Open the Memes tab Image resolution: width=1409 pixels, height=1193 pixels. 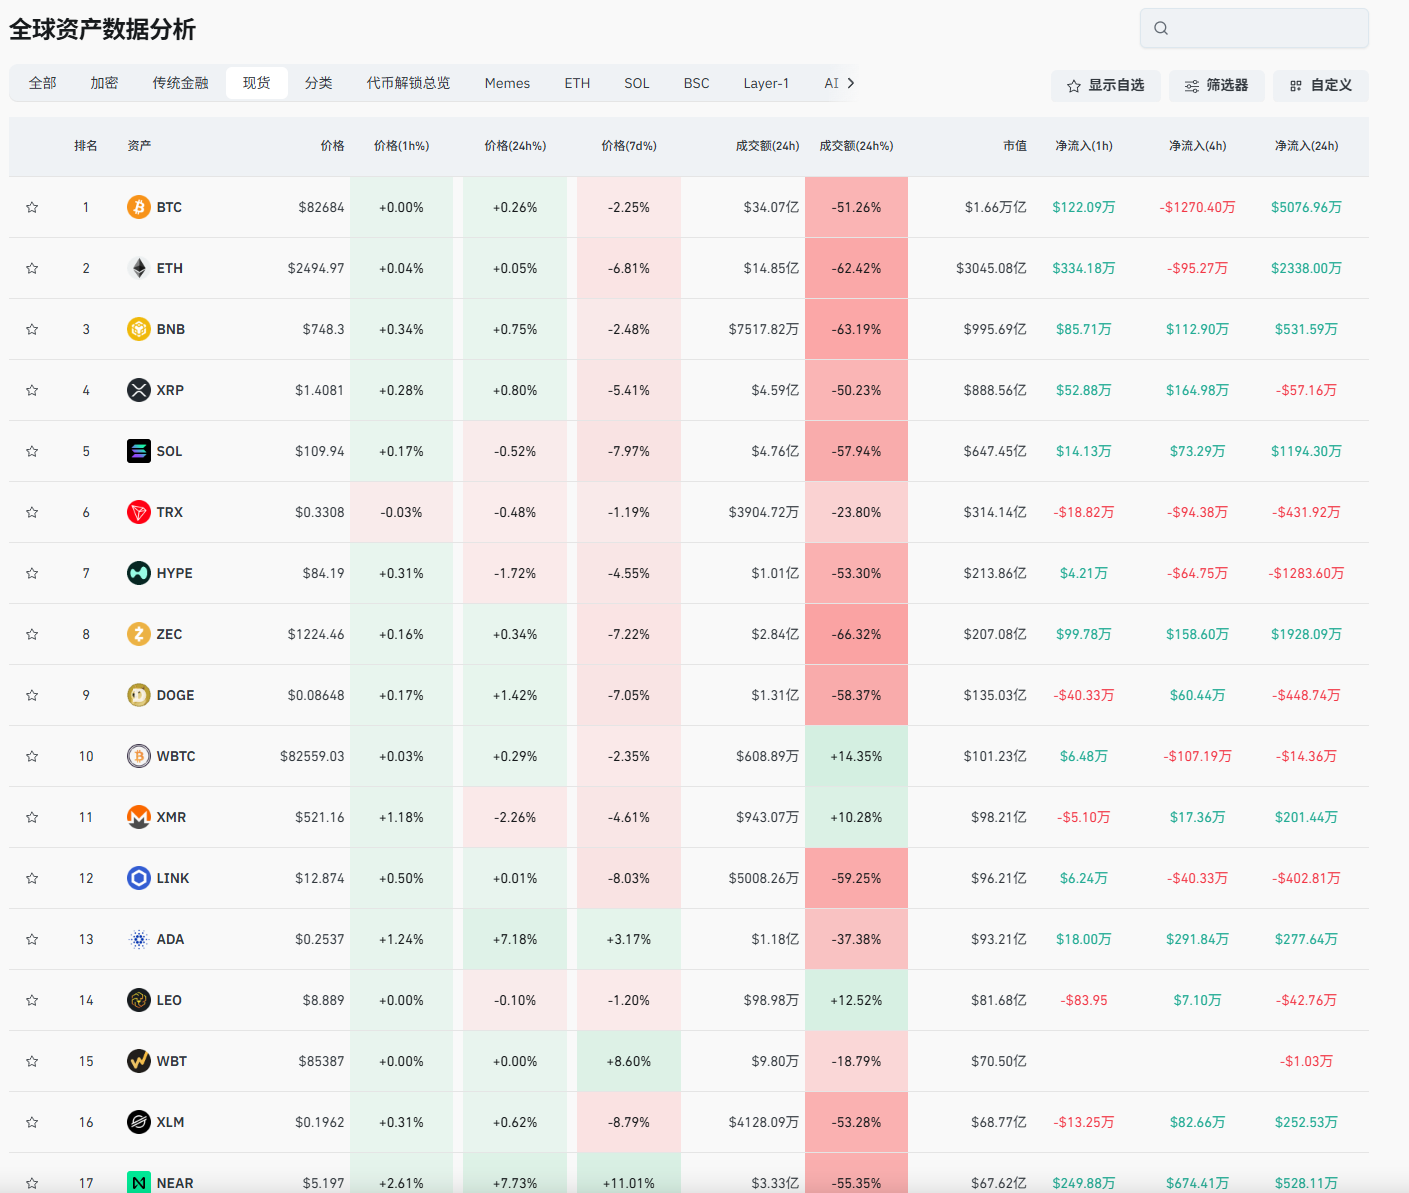pos(507,83)
